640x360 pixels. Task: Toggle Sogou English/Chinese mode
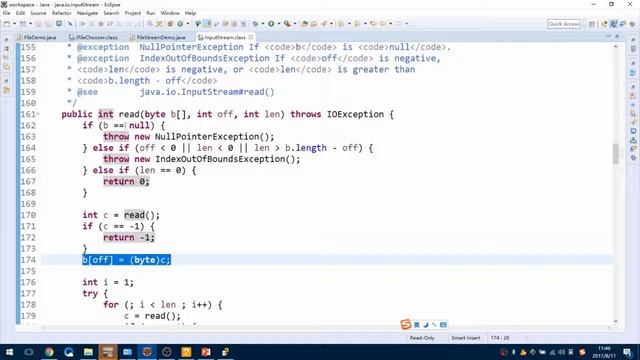(416, 325)
